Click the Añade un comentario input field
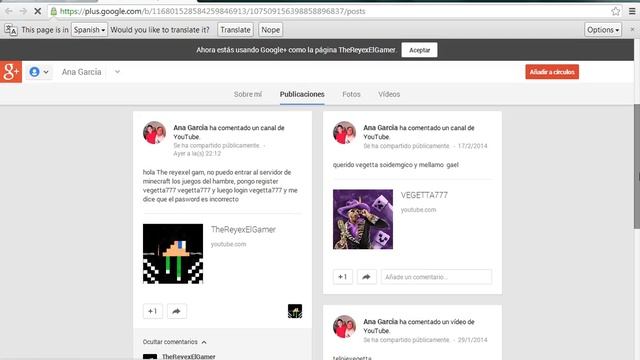Viewport: 640px width, 360px height. 436,277
